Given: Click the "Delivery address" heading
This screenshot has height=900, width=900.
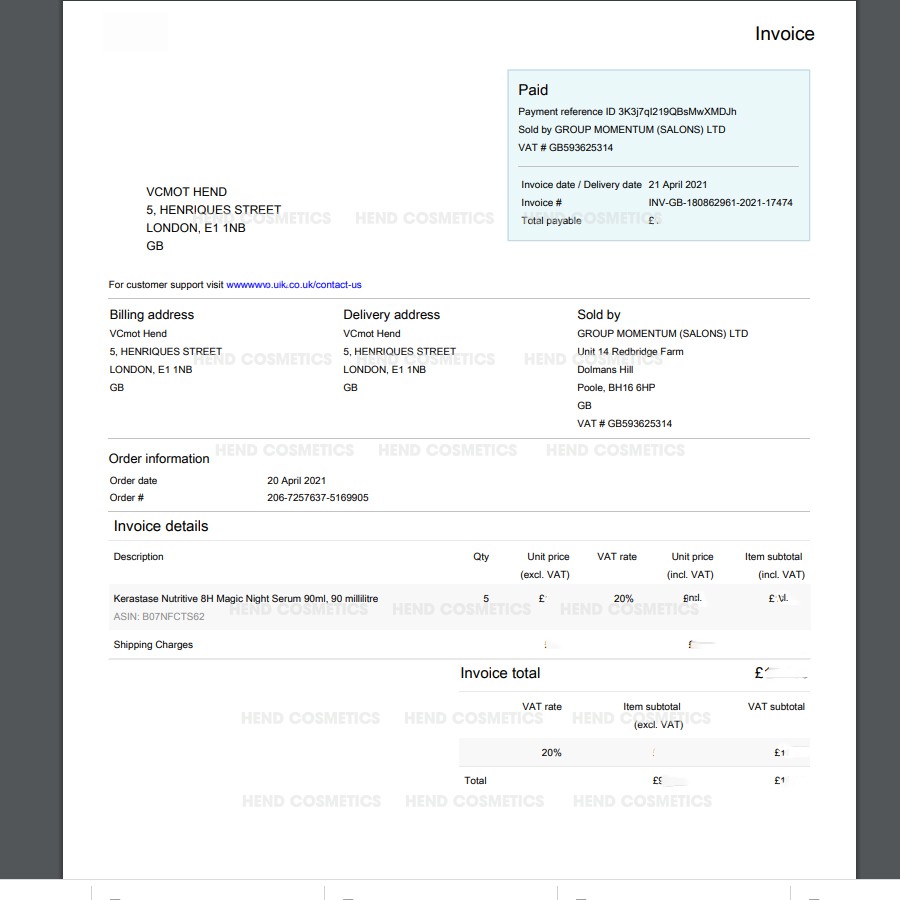Looking at the screenshot, I should 391,315.
